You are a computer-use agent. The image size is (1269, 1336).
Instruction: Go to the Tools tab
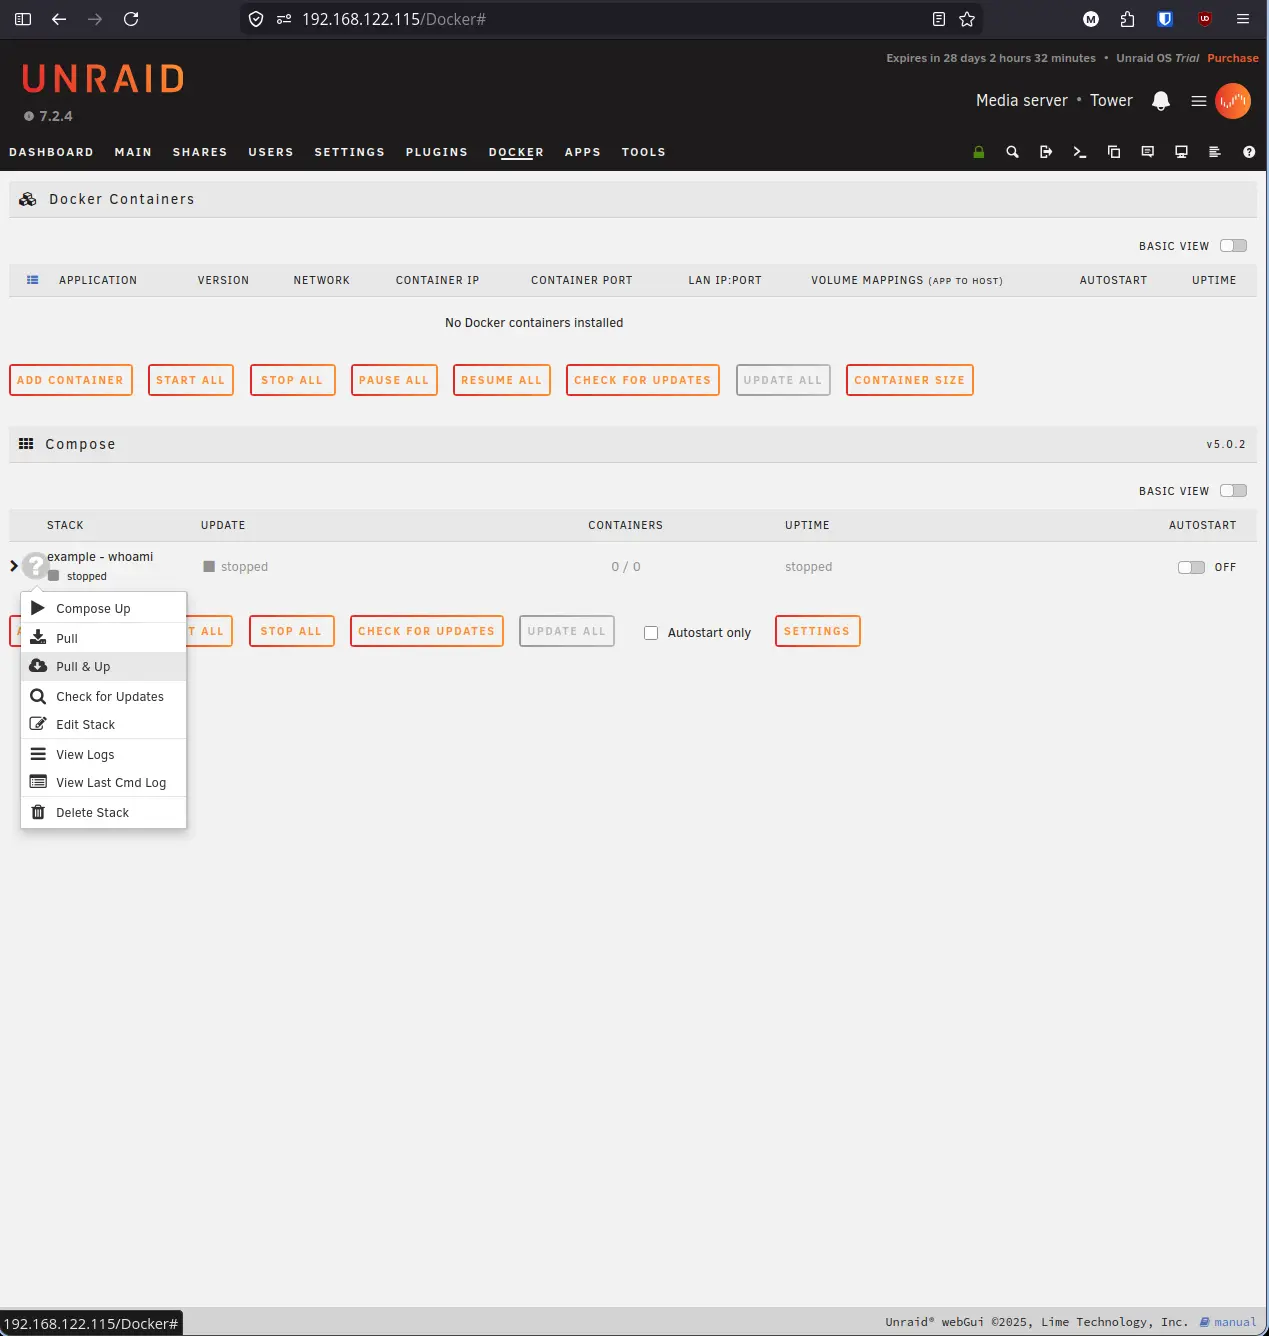coord(643,152)
